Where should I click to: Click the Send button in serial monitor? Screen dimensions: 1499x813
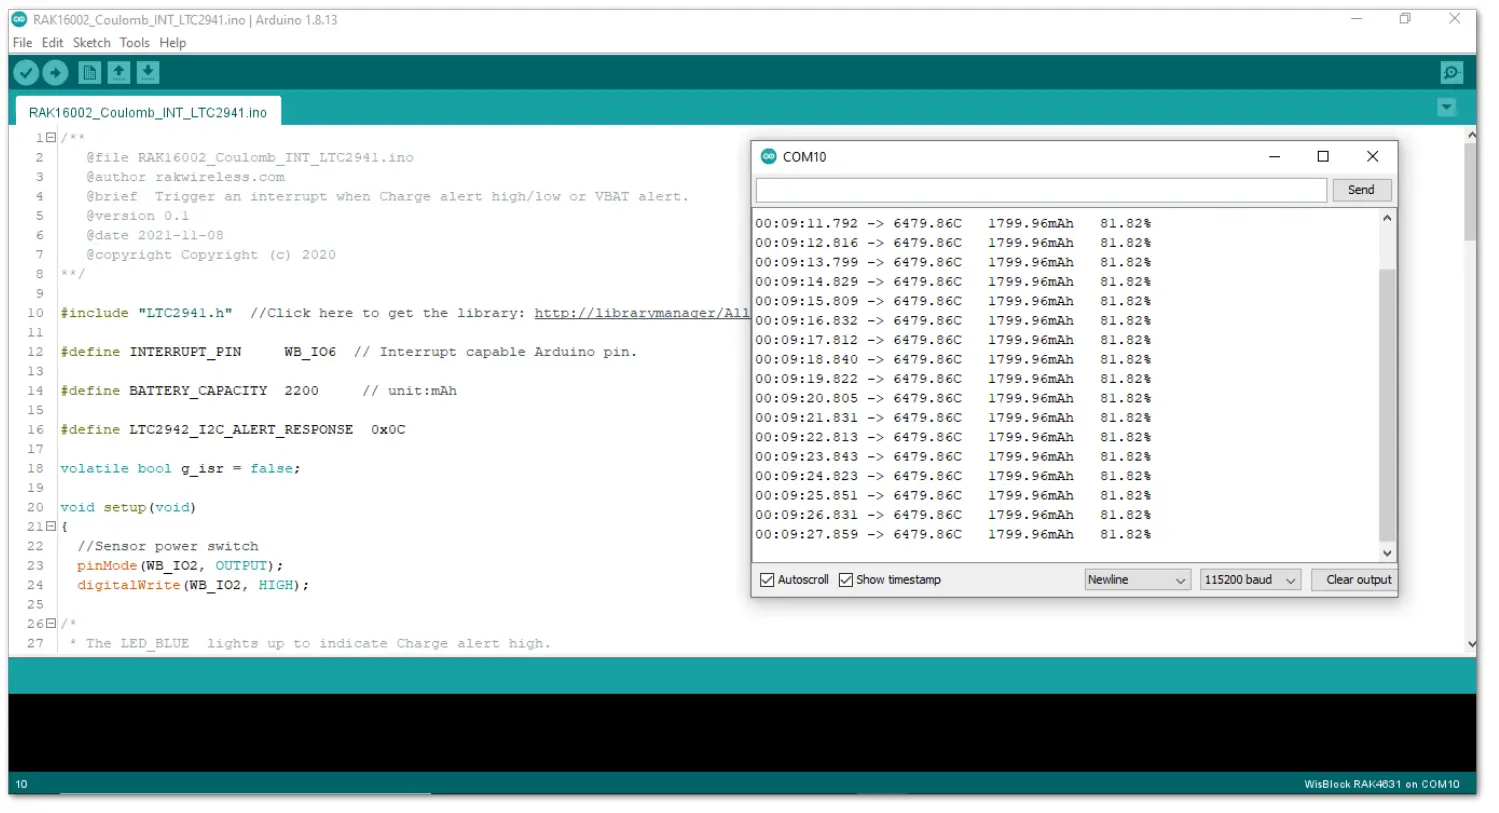(x=1361, y=190)
